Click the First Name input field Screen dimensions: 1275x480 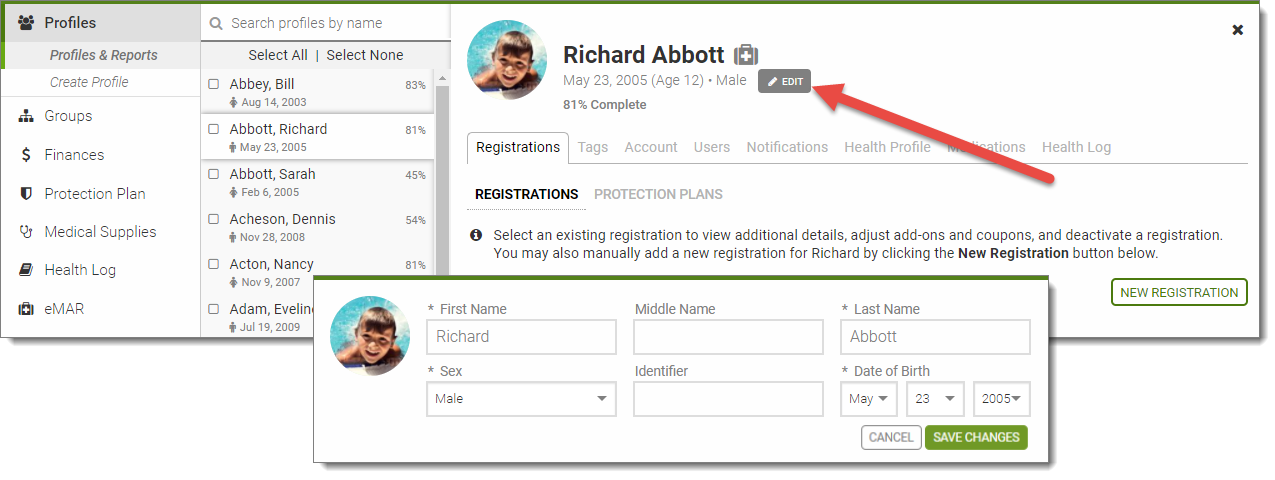tap(521, 337)
